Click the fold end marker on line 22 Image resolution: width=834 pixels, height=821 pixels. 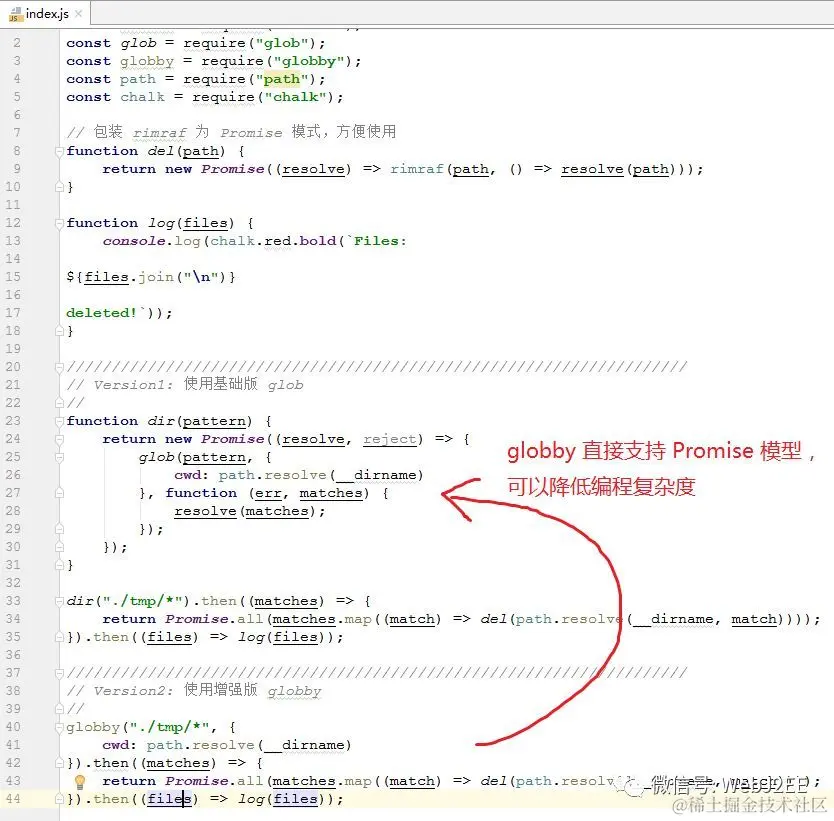coord(59,403)
